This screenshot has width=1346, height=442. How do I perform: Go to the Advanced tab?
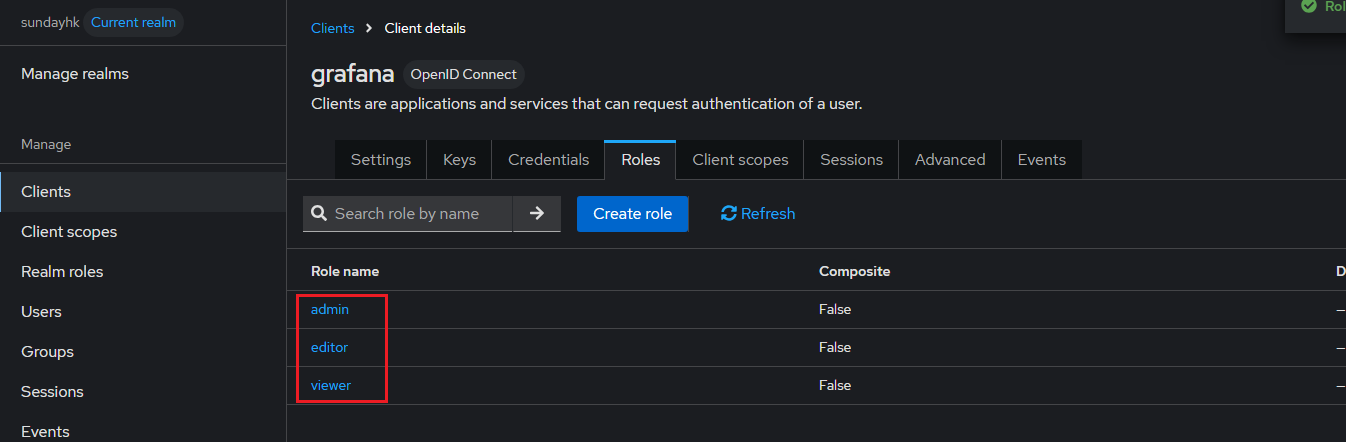pyautogui.click(x=950, y=160)
